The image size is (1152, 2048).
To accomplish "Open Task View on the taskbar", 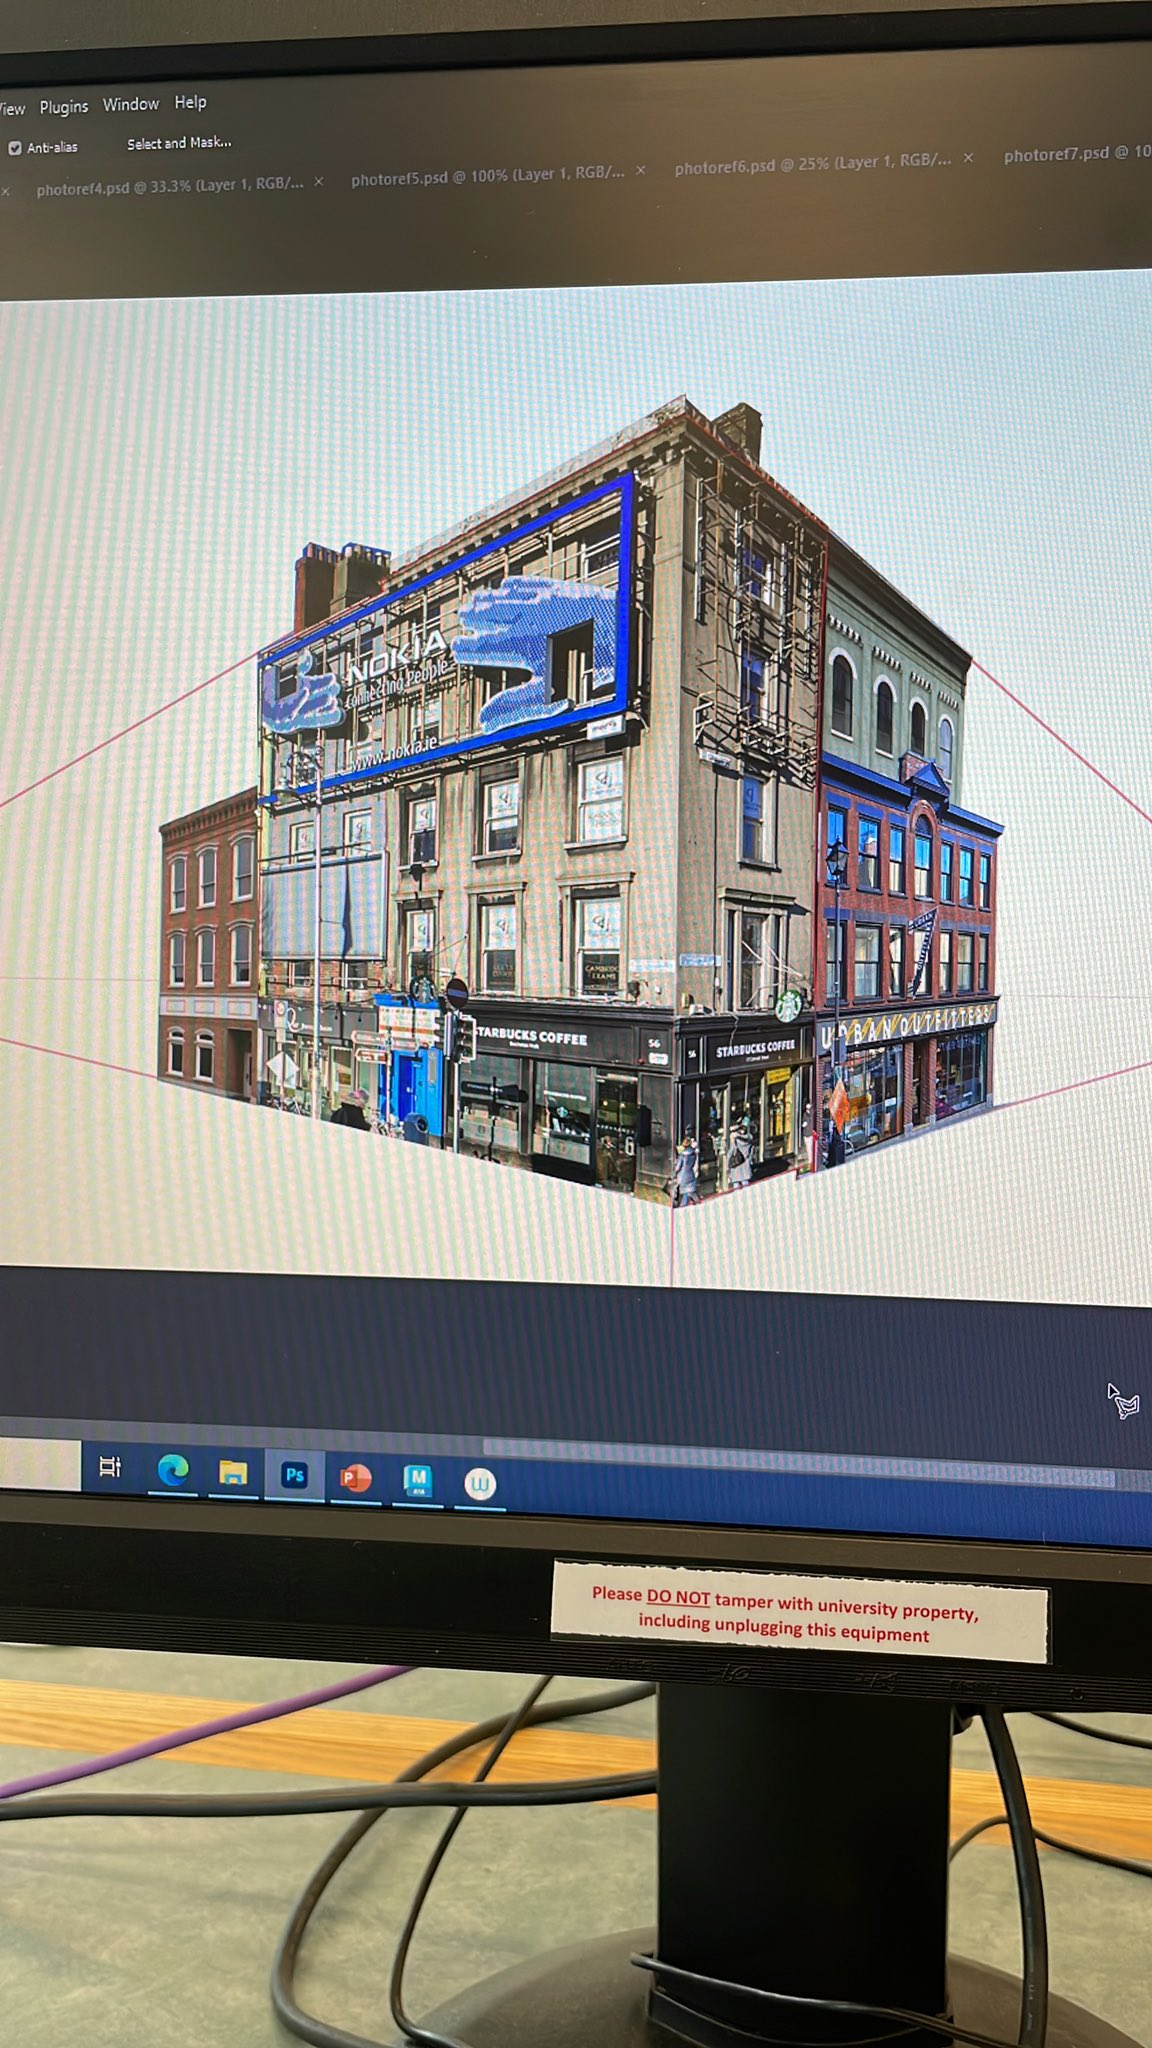I will coord(110,1467).
